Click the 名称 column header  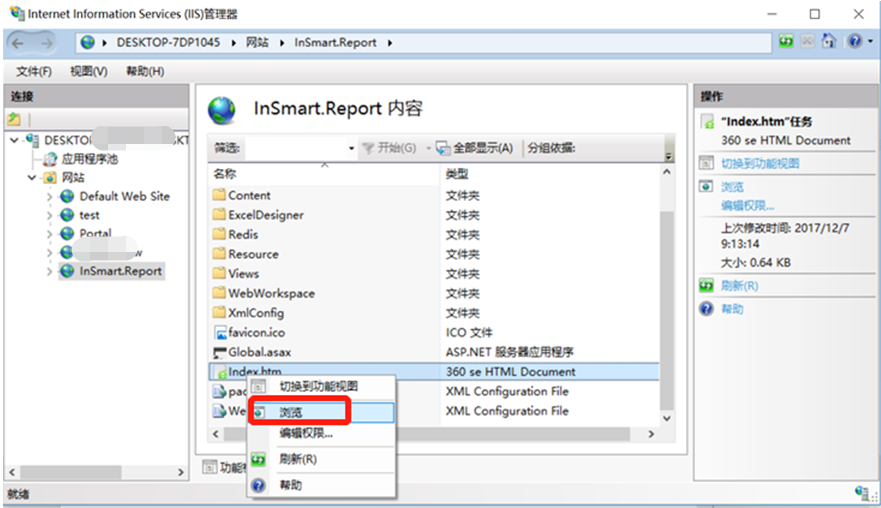click(225, 174)
